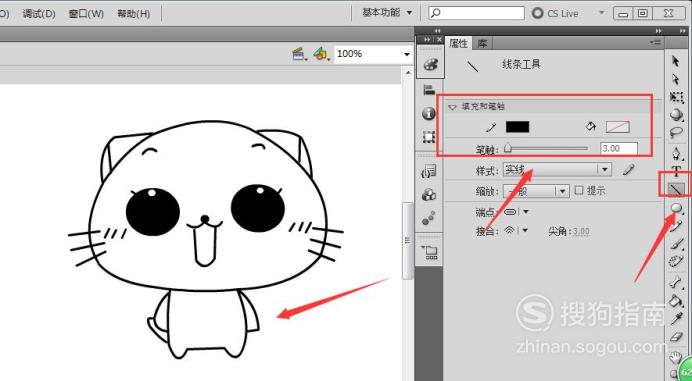
Task: Select the Oval shape tool
Action: 676,208
